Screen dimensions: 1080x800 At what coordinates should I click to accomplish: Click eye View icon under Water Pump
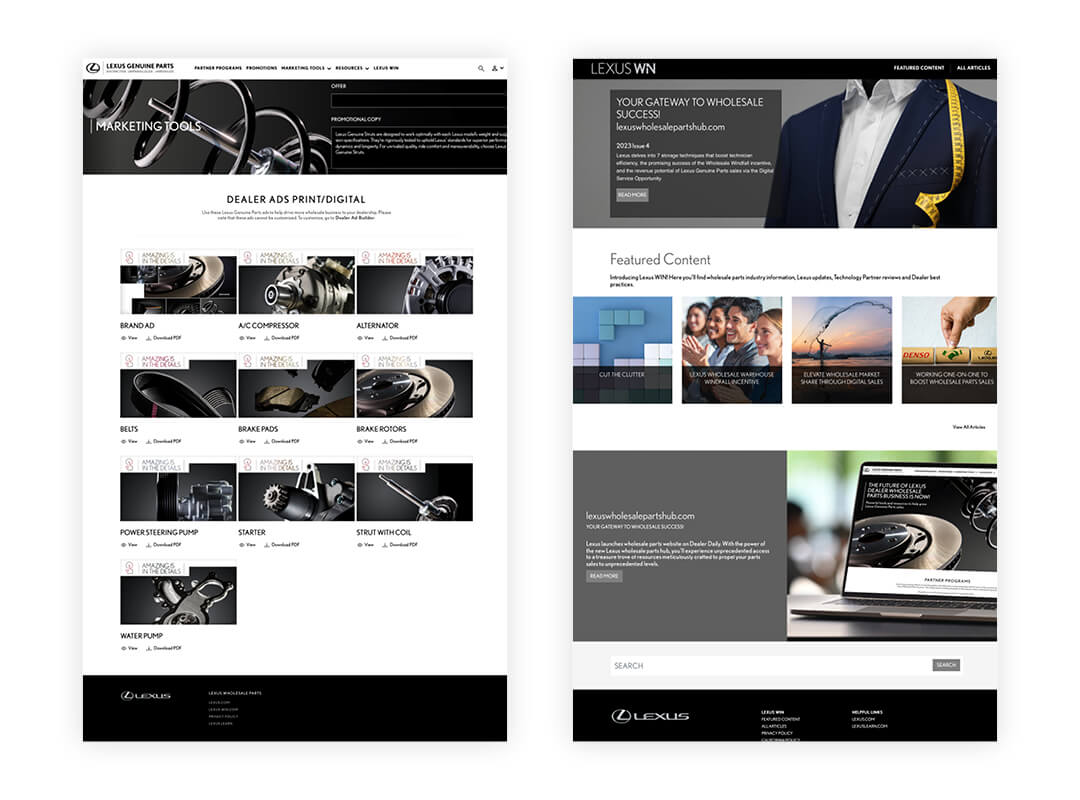124,648
